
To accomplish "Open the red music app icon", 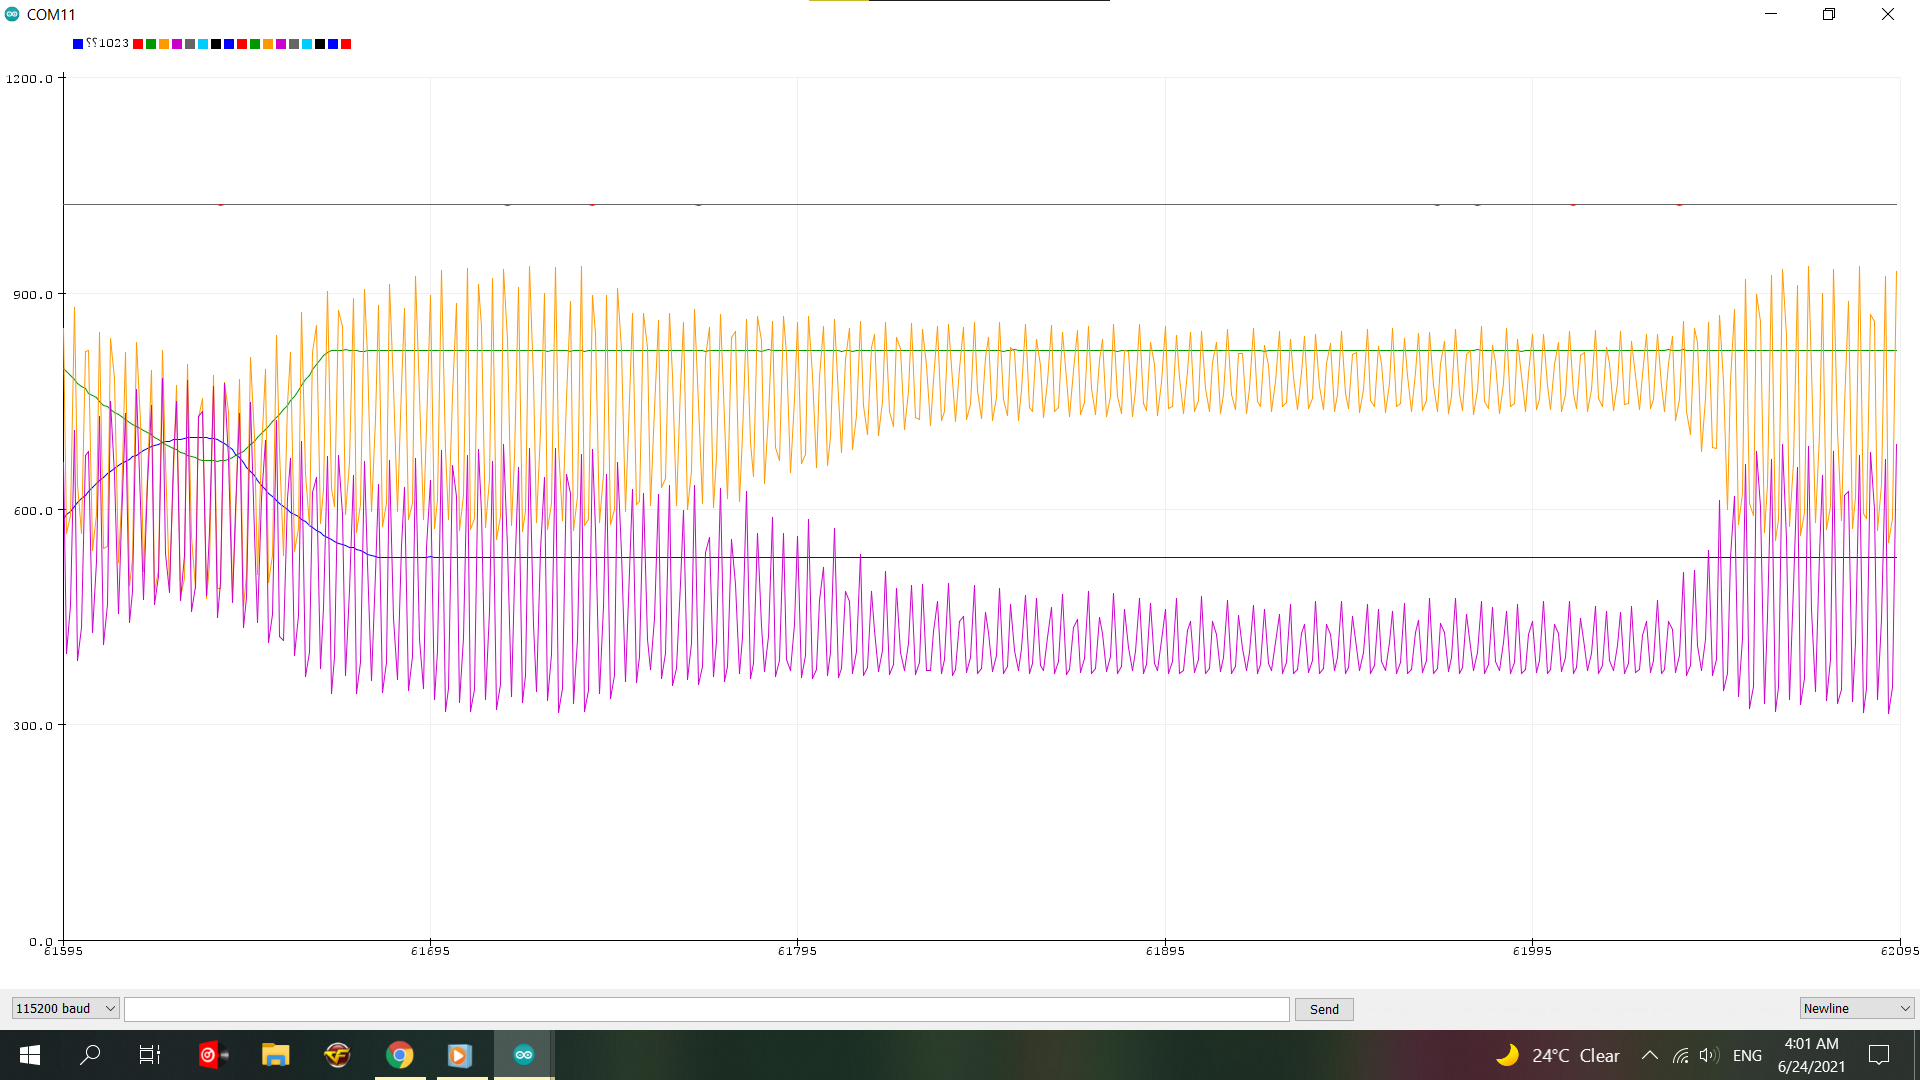I will (x=212, y=1055).
